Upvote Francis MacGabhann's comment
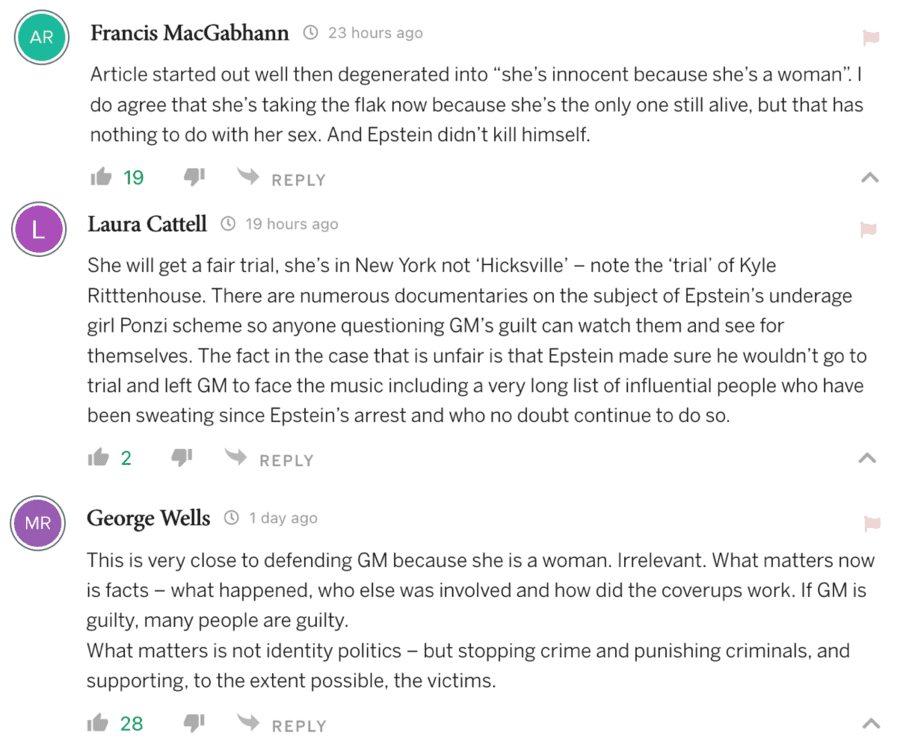This screenshot has width=900, height=750. pyautogui.click(x=100, y=178)
